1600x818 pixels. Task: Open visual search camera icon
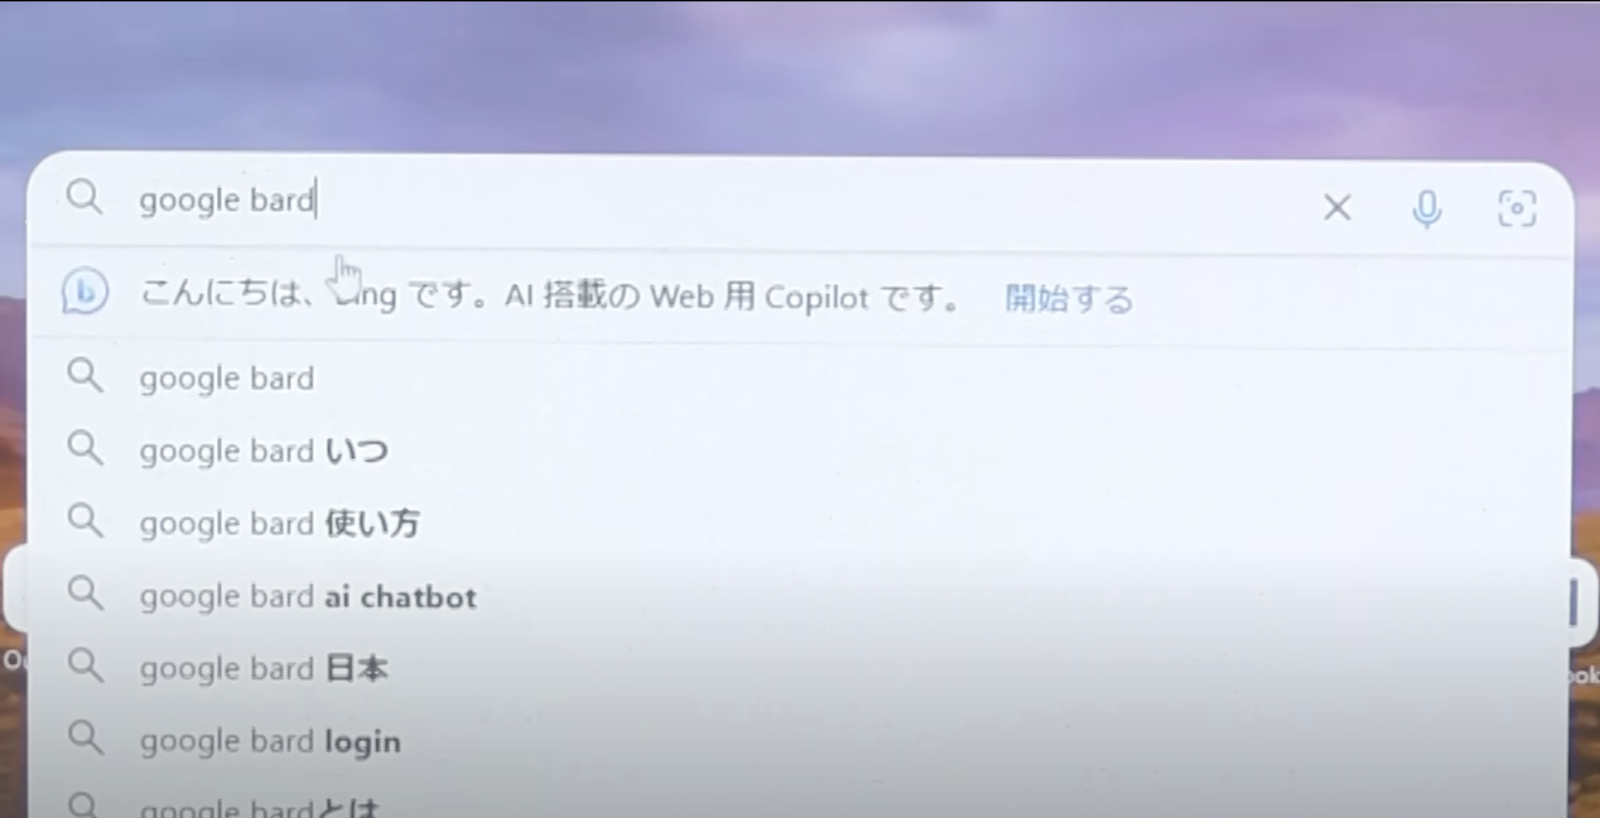pyautogui.click(x=1516, y=209)
